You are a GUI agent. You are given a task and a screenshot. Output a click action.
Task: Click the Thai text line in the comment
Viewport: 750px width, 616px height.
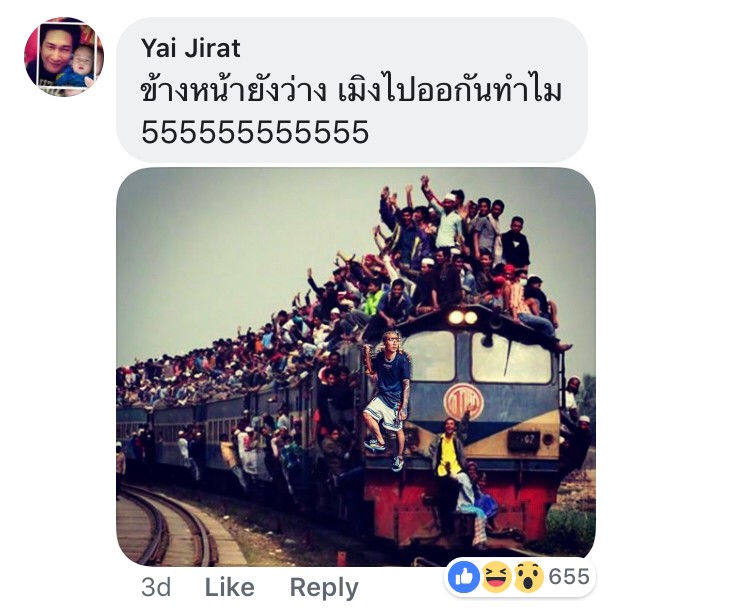351,91
